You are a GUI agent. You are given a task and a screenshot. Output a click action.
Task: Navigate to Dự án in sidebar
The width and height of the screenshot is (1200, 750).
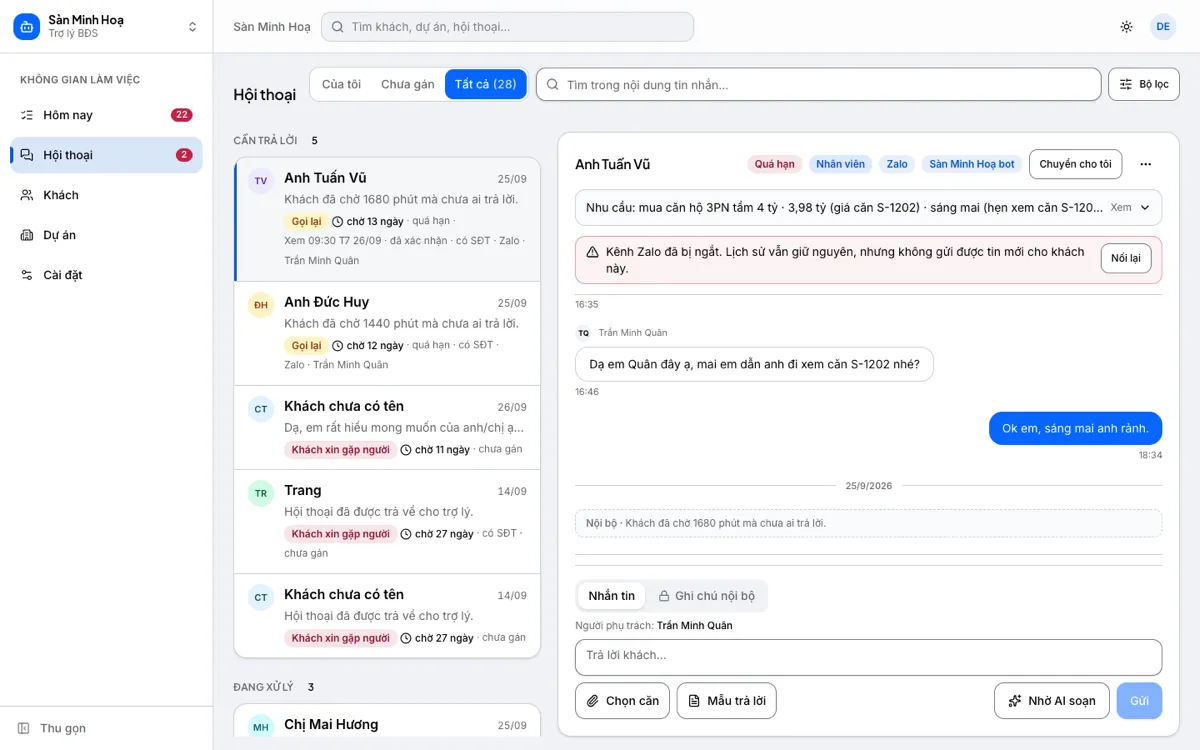(106, 235)
